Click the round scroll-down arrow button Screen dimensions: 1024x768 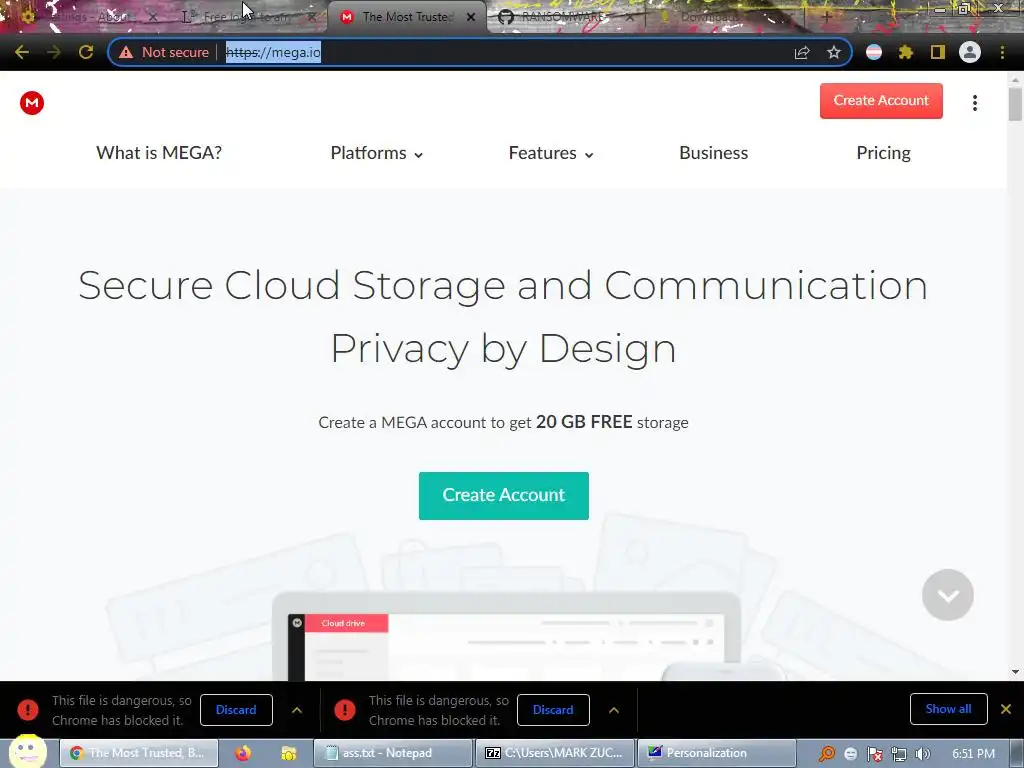coord(948,595)
